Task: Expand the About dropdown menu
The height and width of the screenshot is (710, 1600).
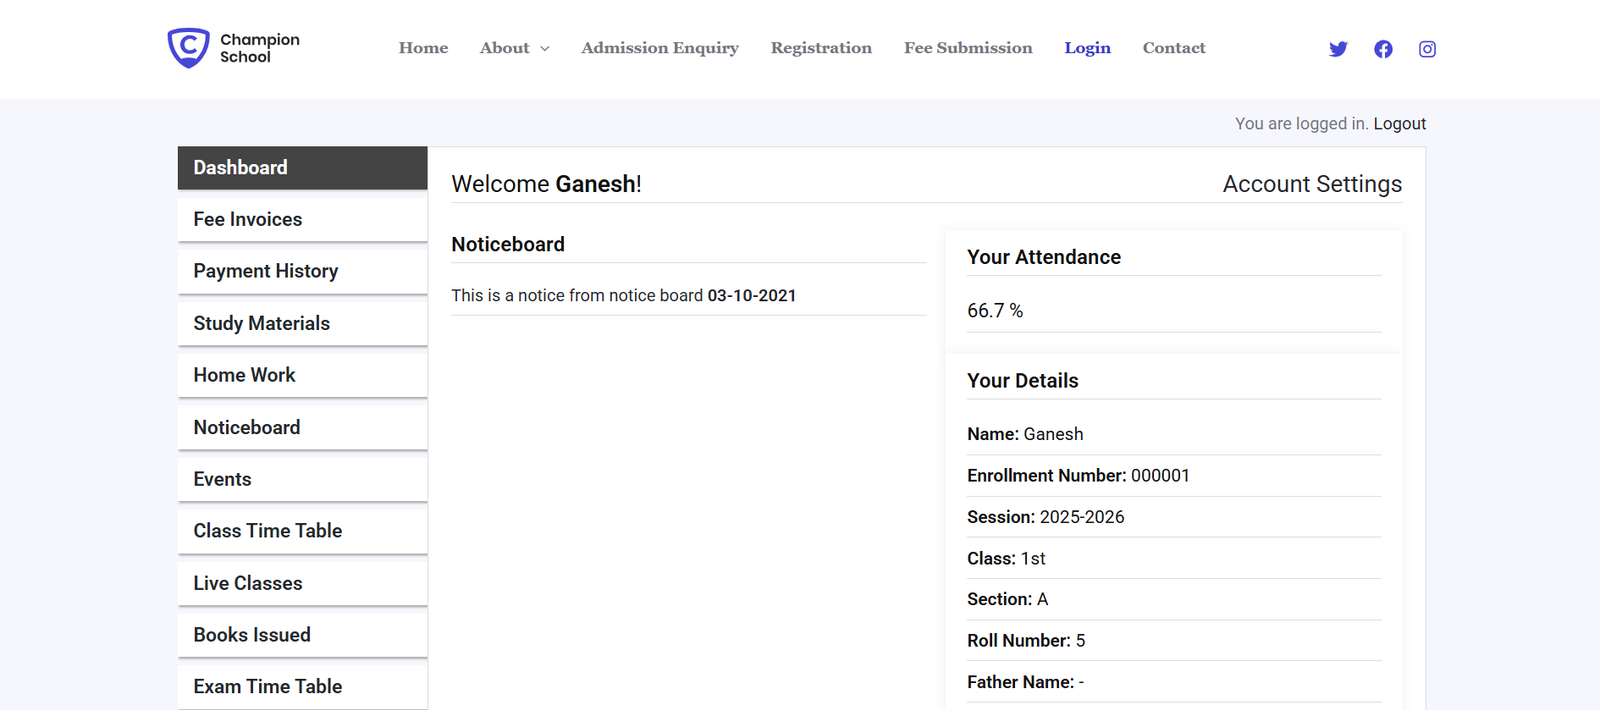Action: point(514,48)
